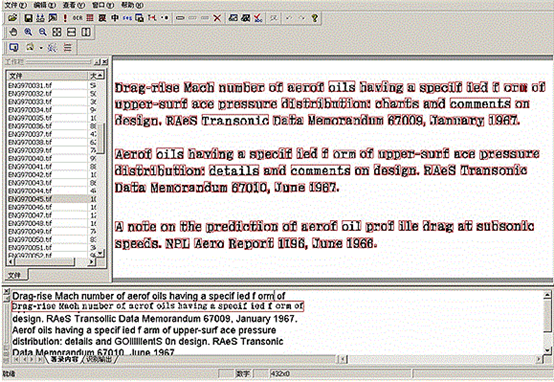Image resolution: width=554 pixels, height=382 pixels.
Task: Click file list scroll up arrow
Action: tap(101, 75)
